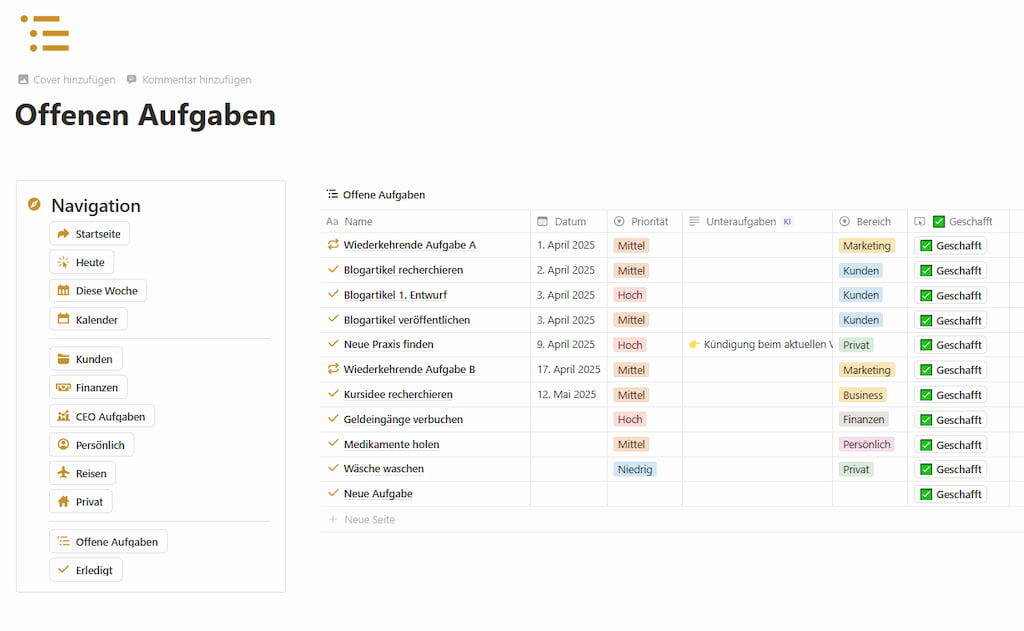Open the Name column header menu
The width and height of the screenshot is (1024, 631).
click(425, 221)
